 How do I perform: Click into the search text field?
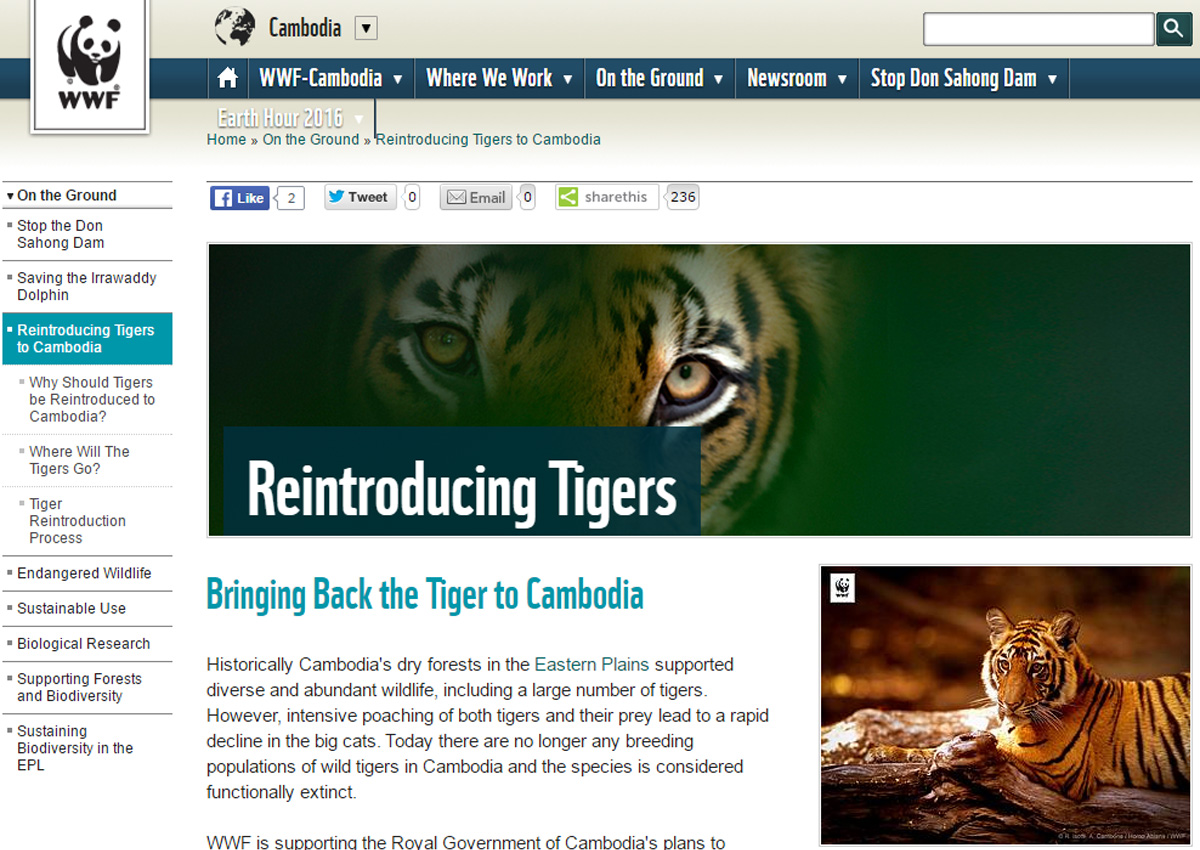coord(1038,29)
